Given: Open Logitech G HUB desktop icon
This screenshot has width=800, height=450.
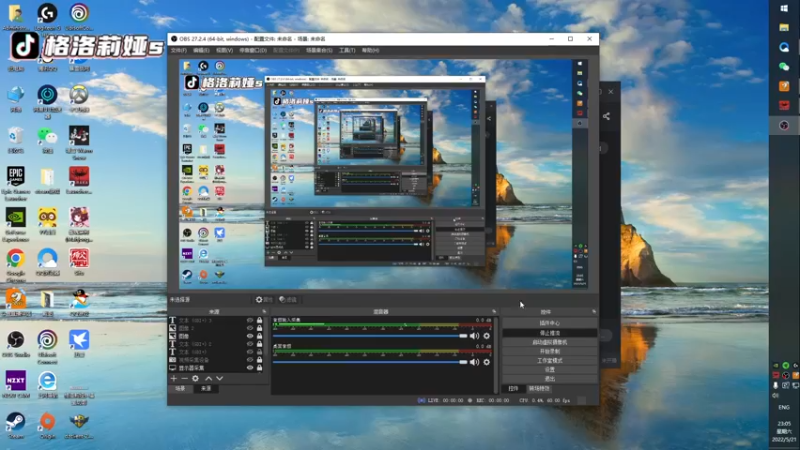Looking at the screenshot, I should pos(47,16).
